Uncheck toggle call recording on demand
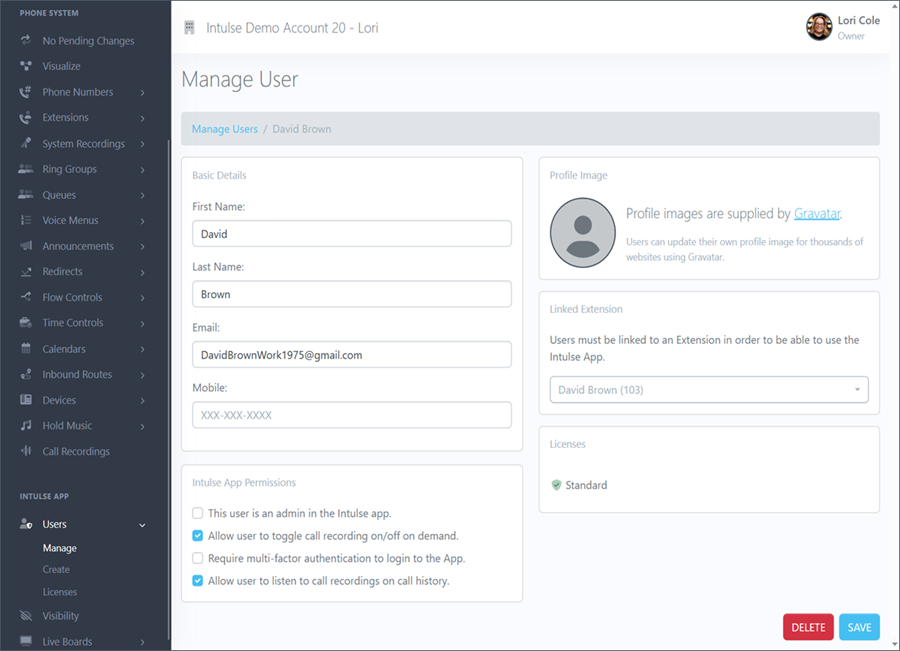 click(x=198, y=536)
